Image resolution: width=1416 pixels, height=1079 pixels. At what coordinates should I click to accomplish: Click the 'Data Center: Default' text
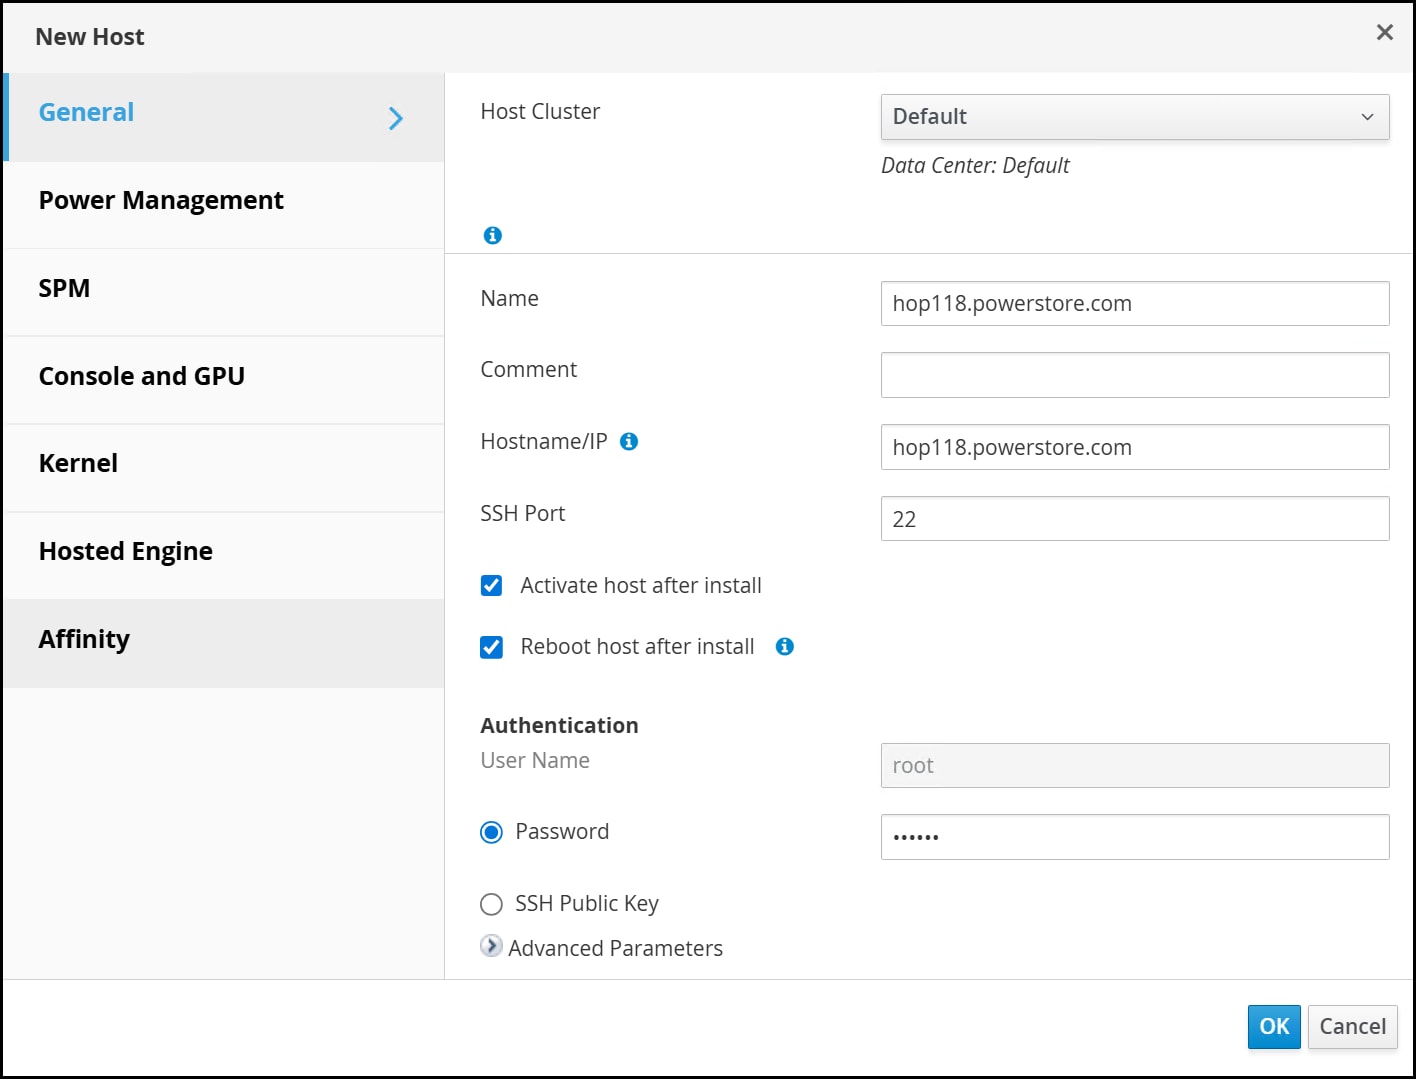click(975, 166)
